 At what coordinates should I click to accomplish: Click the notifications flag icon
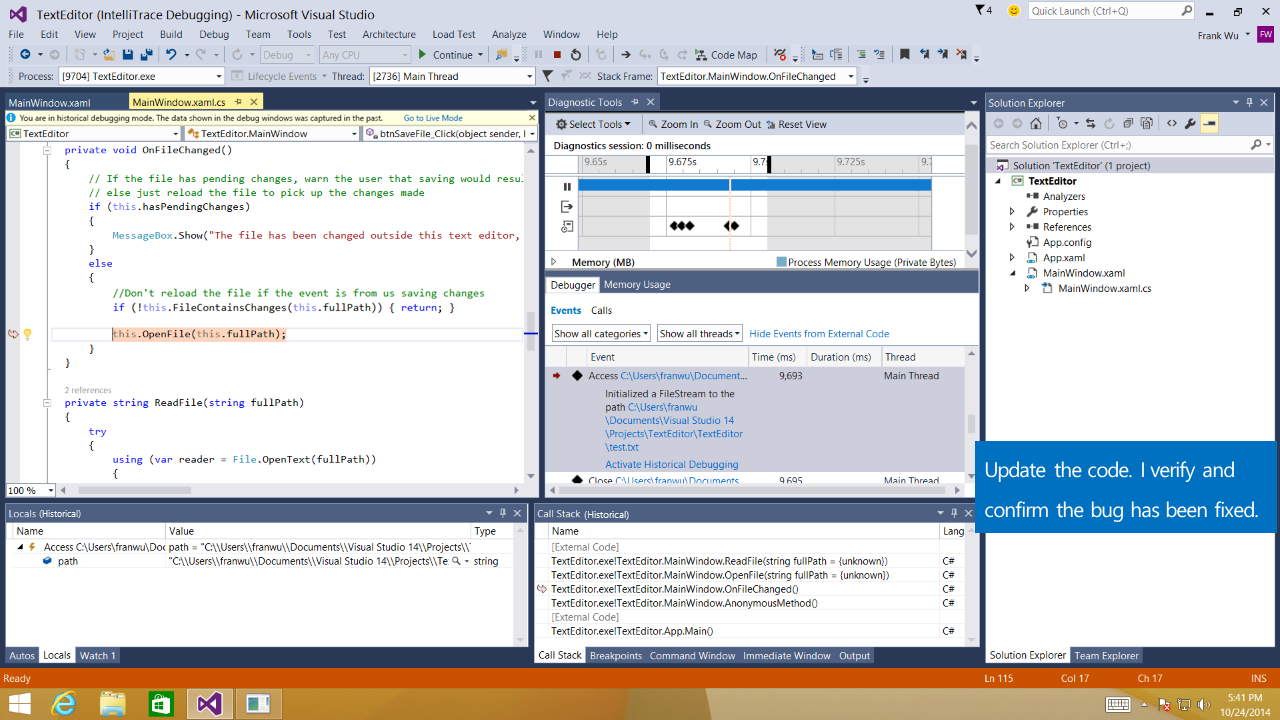click(x=979, y=10)
